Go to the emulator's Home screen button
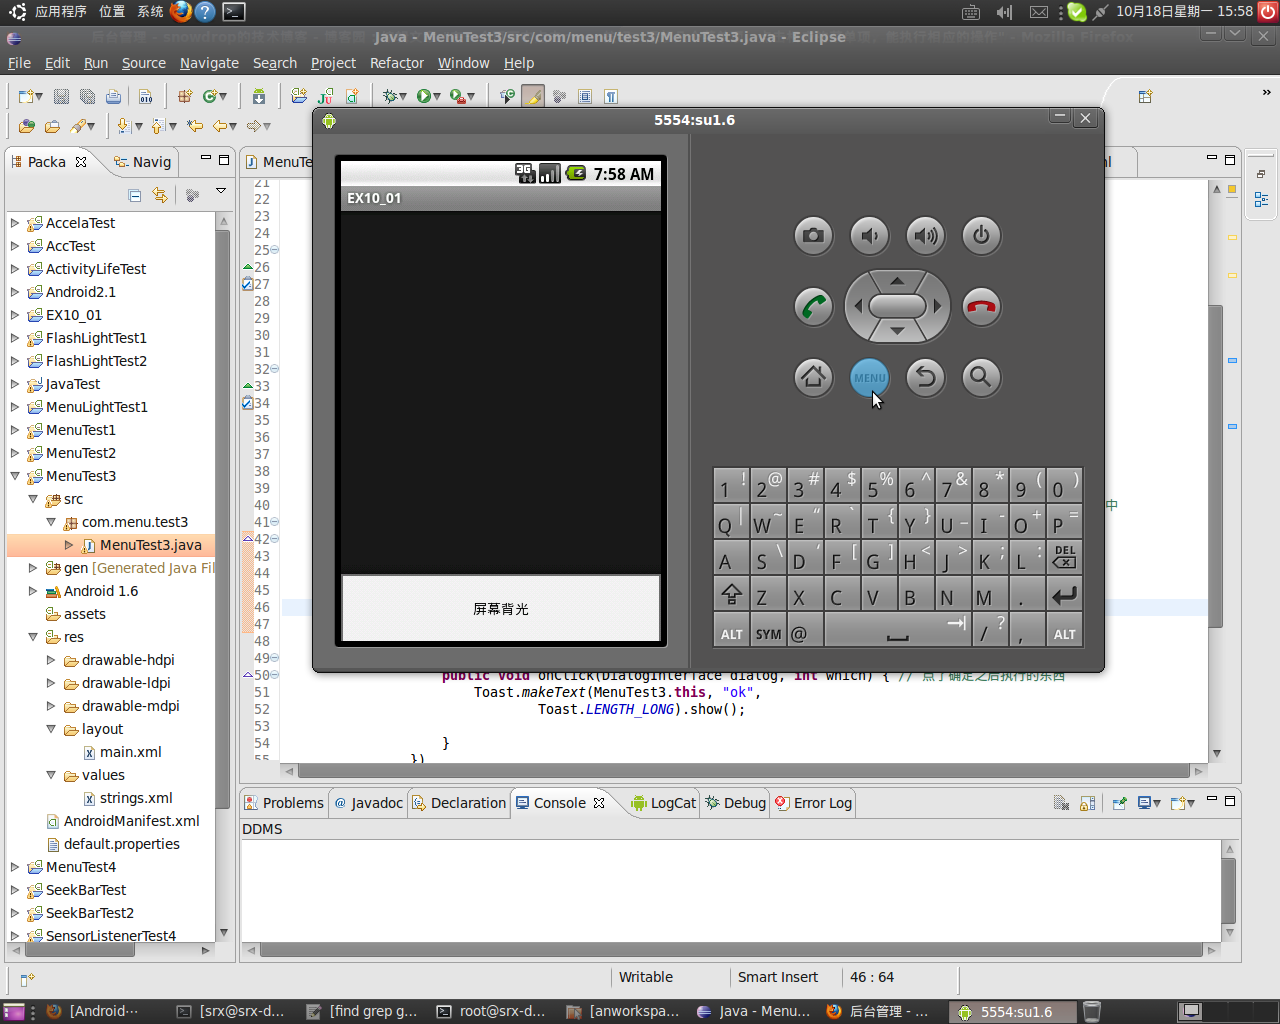This screenshot has height=1024, width=1280. pos(813,378)
